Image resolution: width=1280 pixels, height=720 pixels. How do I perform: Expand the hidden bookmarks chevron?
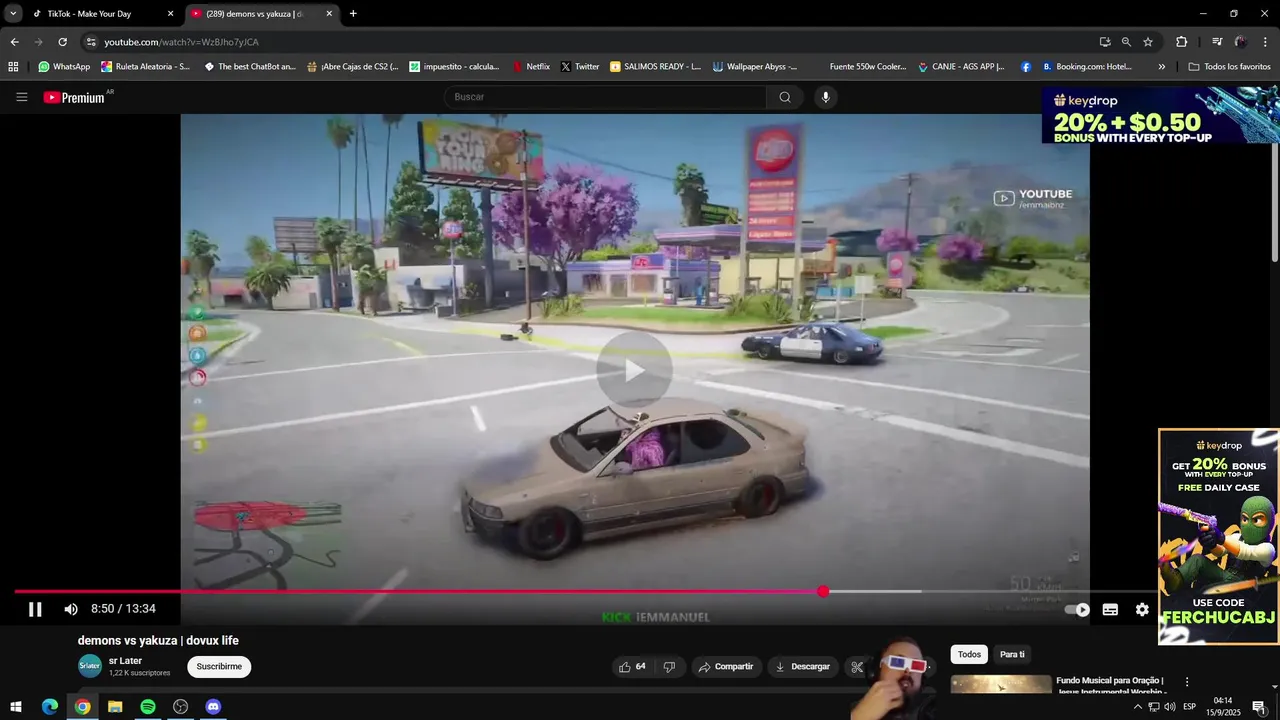[x=1161, y=67]
